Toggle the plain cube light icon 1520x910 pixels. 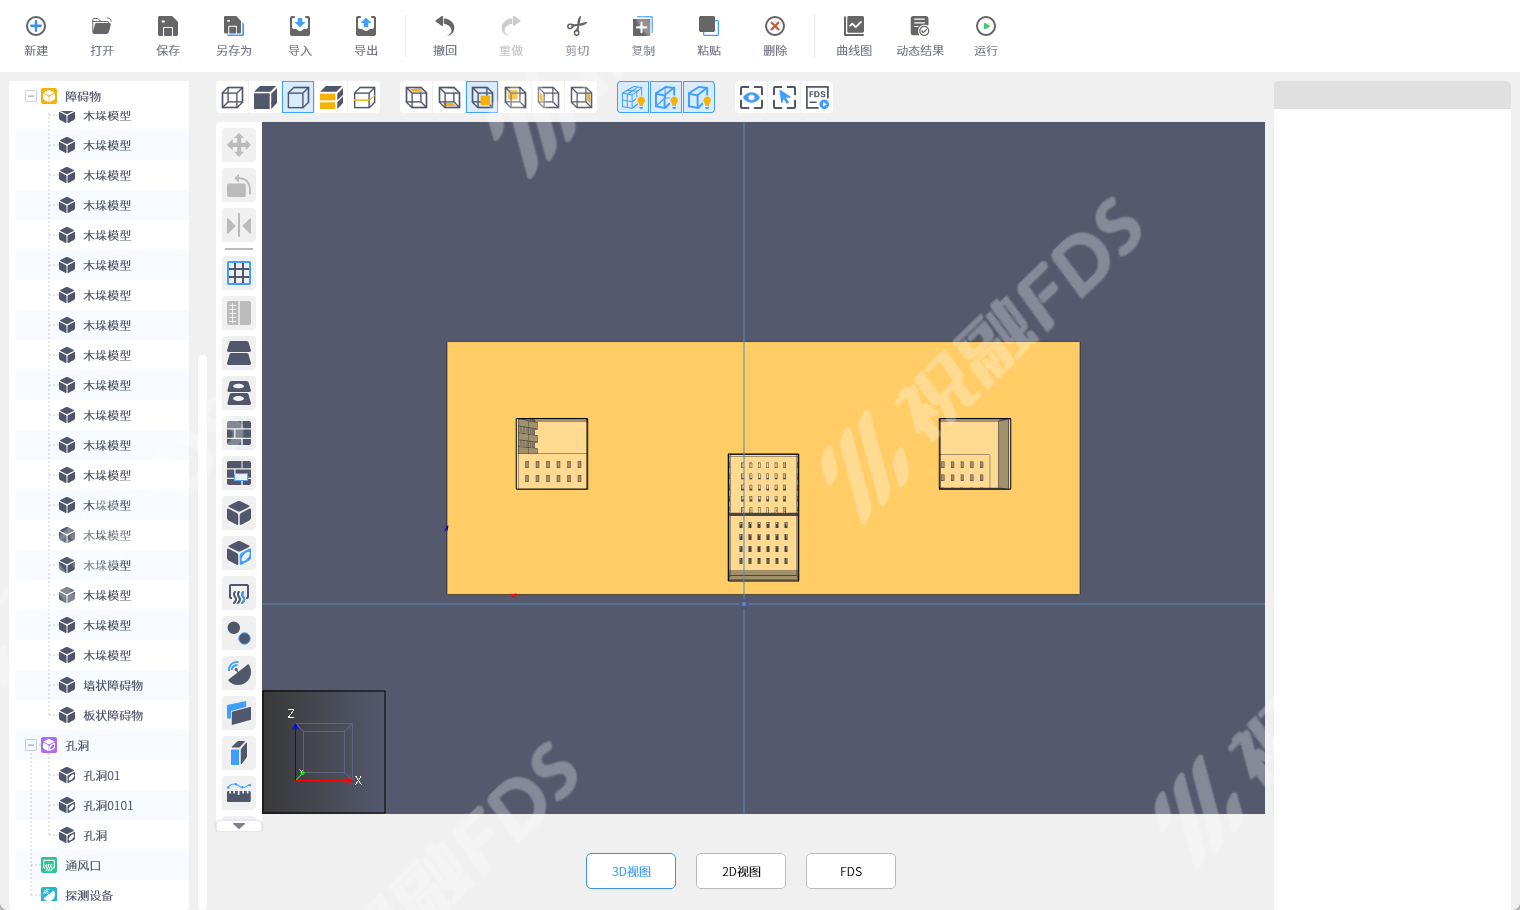[x=699, y=97]
